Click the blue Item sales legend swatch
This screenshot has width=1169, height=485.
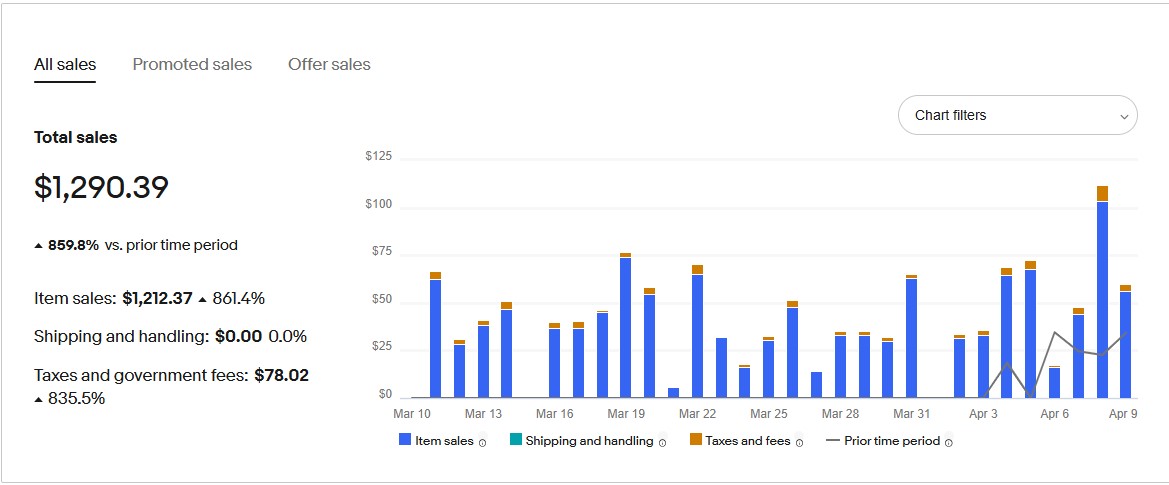pyautogui.click(x=405, y=440)
